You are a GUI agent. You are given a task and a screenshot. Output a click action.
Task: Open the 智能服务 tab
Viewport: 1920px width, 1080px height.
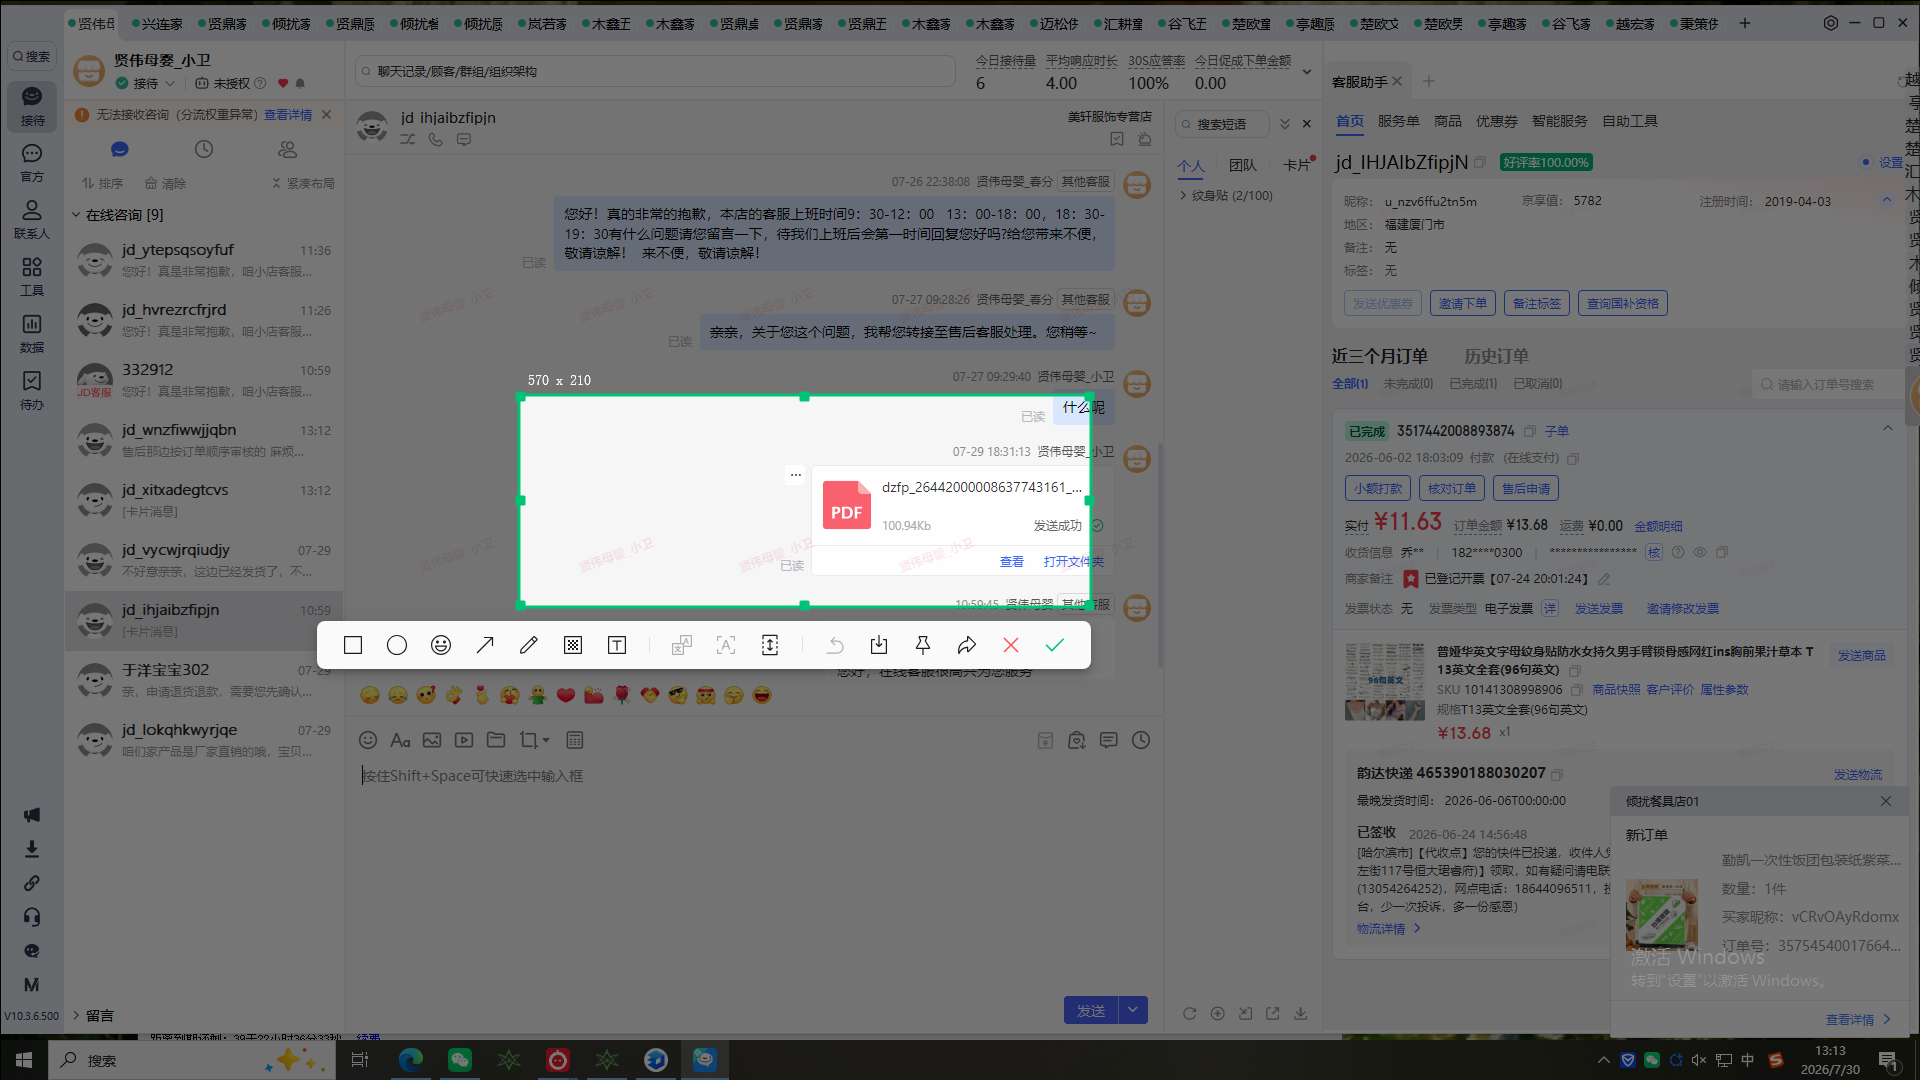tap(1560, 121)
